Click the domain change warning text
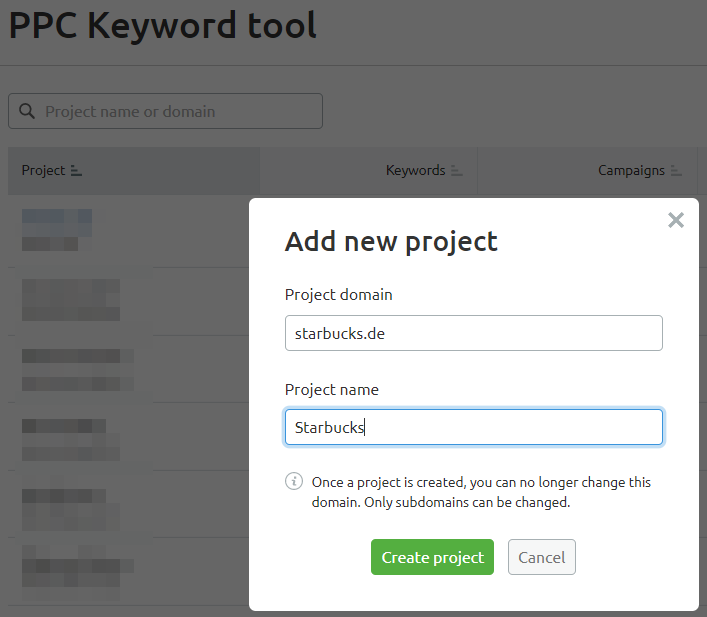 tap(481, 492)
